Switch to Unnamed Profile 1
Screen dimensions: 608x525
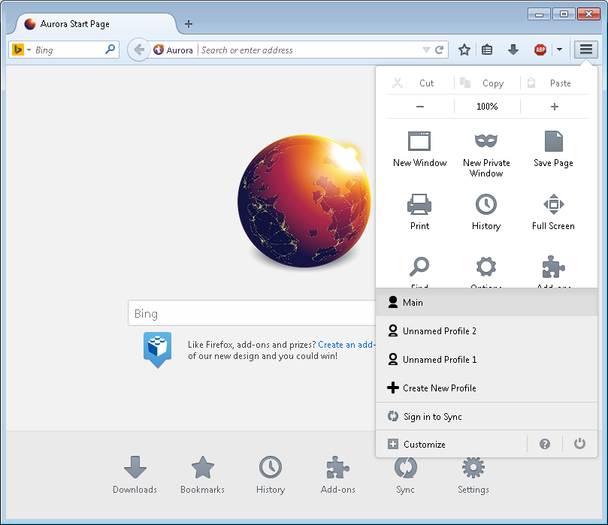pos(486,359)
